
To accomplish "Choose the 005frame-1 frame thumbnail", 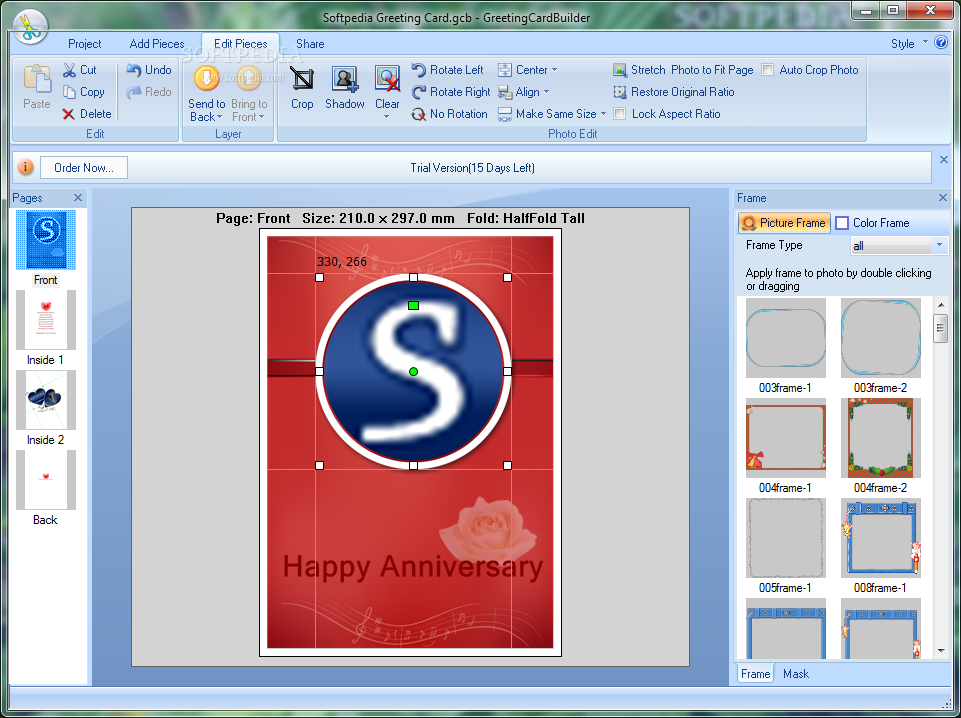I will click(x=786, y=538).
